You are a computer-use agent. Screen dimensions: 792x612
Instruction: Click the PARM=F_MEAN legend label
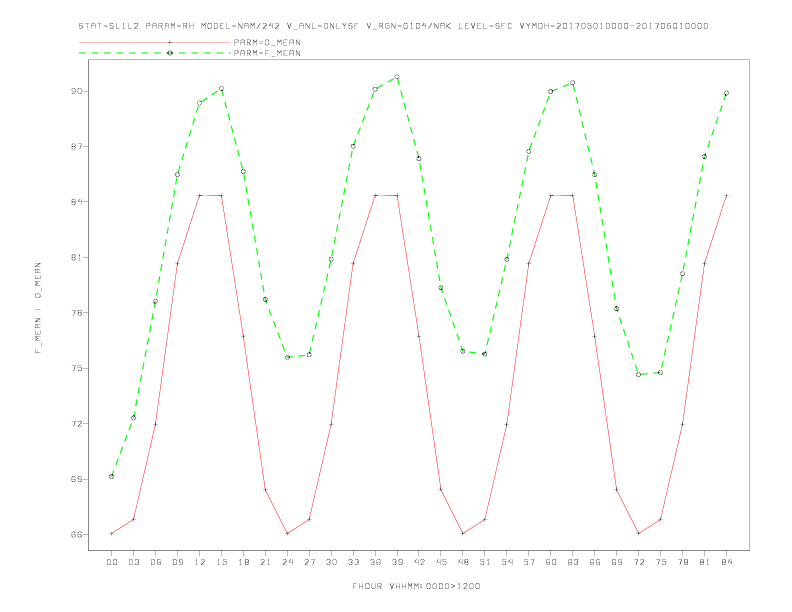pyautogui.click(x=267, y=53)
